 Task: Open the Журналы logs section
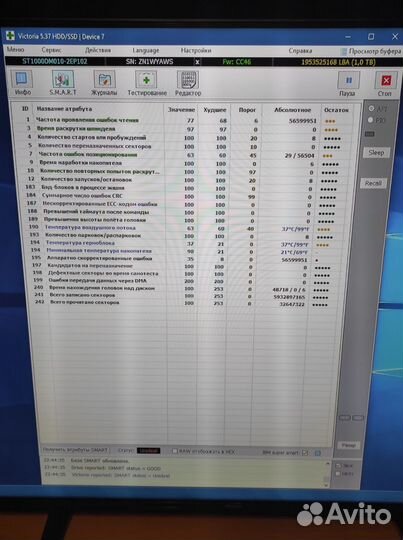[x=104, y=83]
